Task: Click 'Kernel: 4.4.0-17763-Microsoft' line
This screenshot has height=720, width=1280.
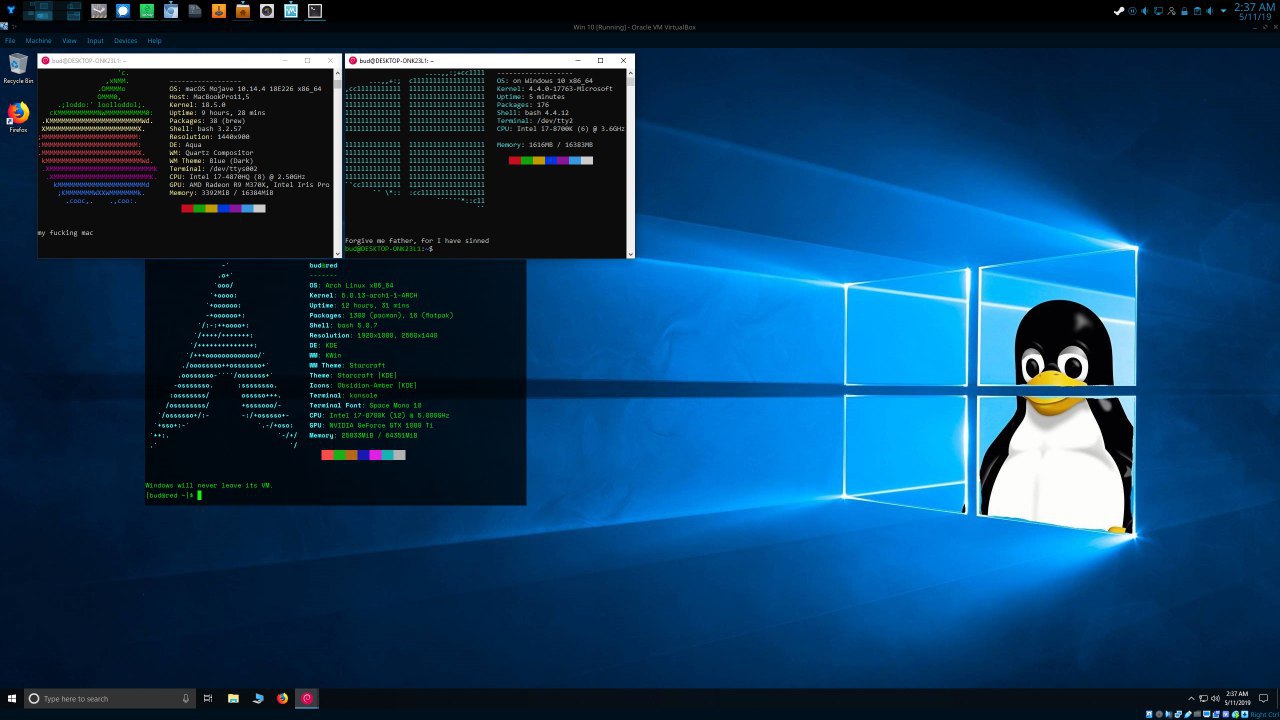Action: click(554, 89)
